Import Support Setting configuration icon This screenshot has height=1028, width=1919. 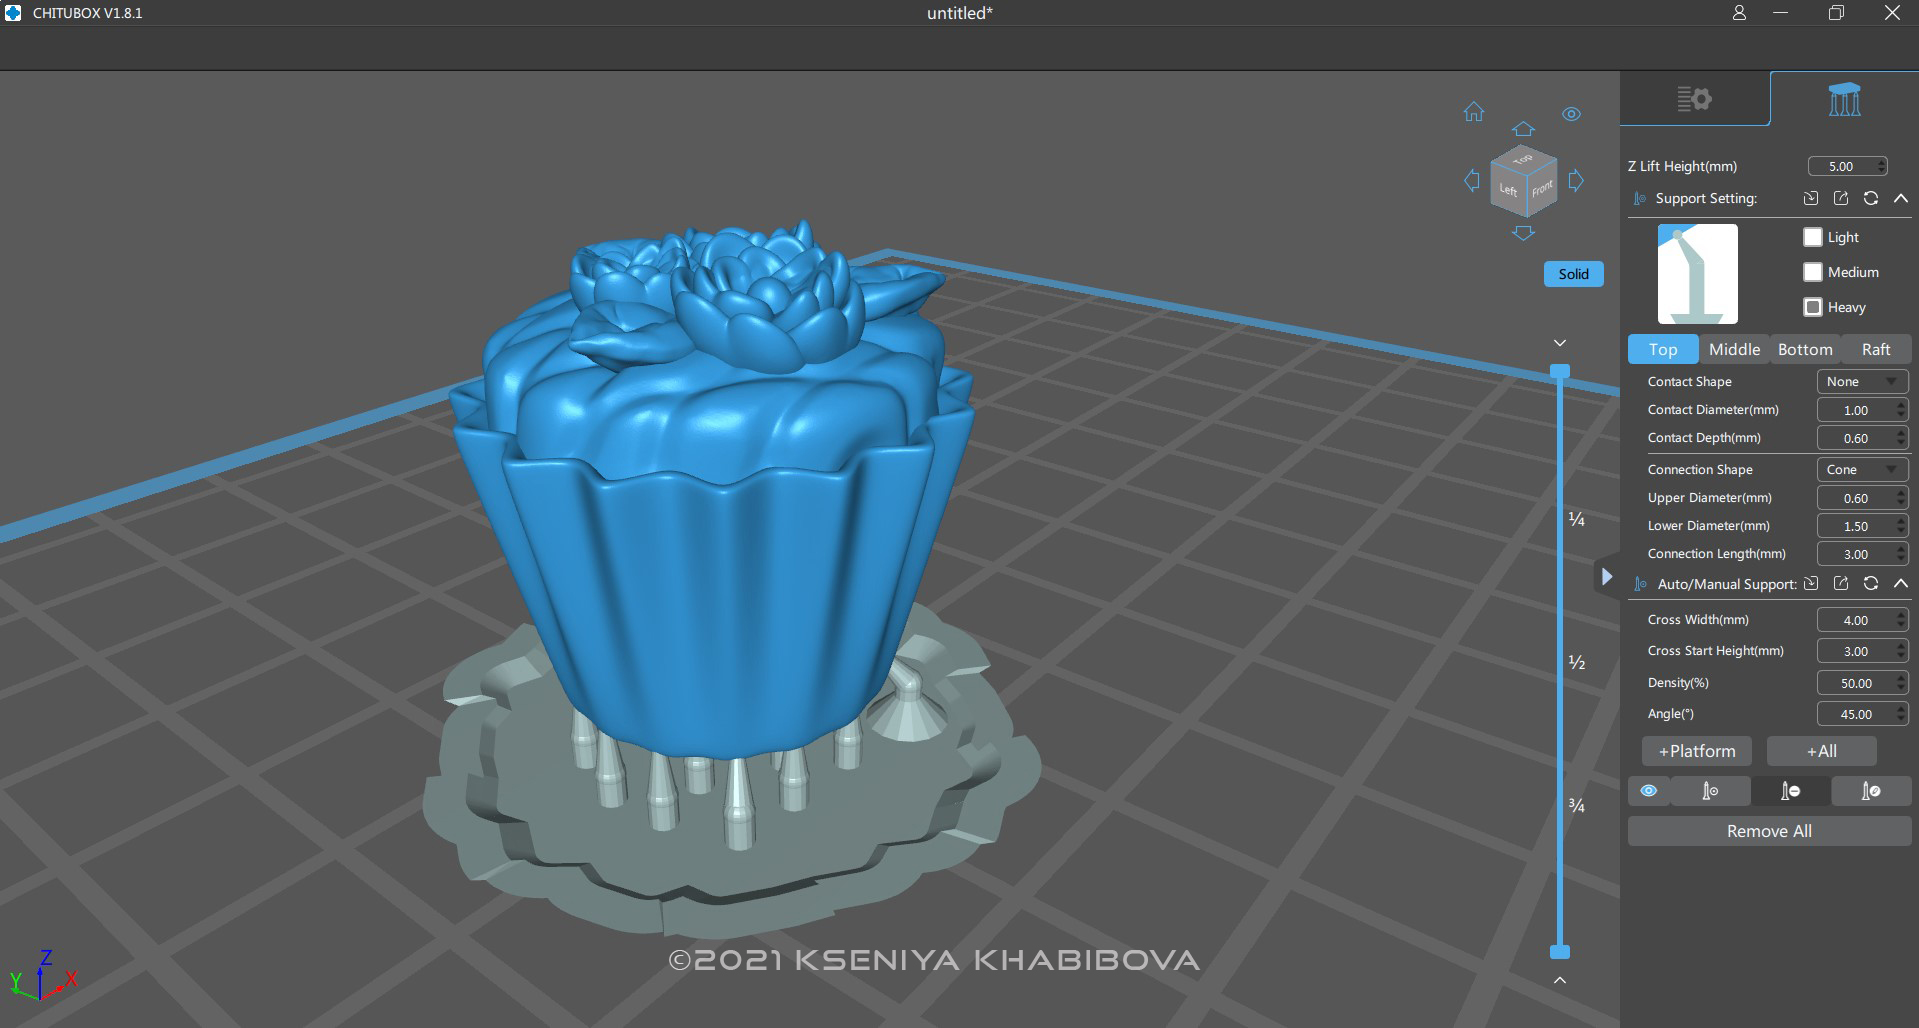click(1811, 198)
